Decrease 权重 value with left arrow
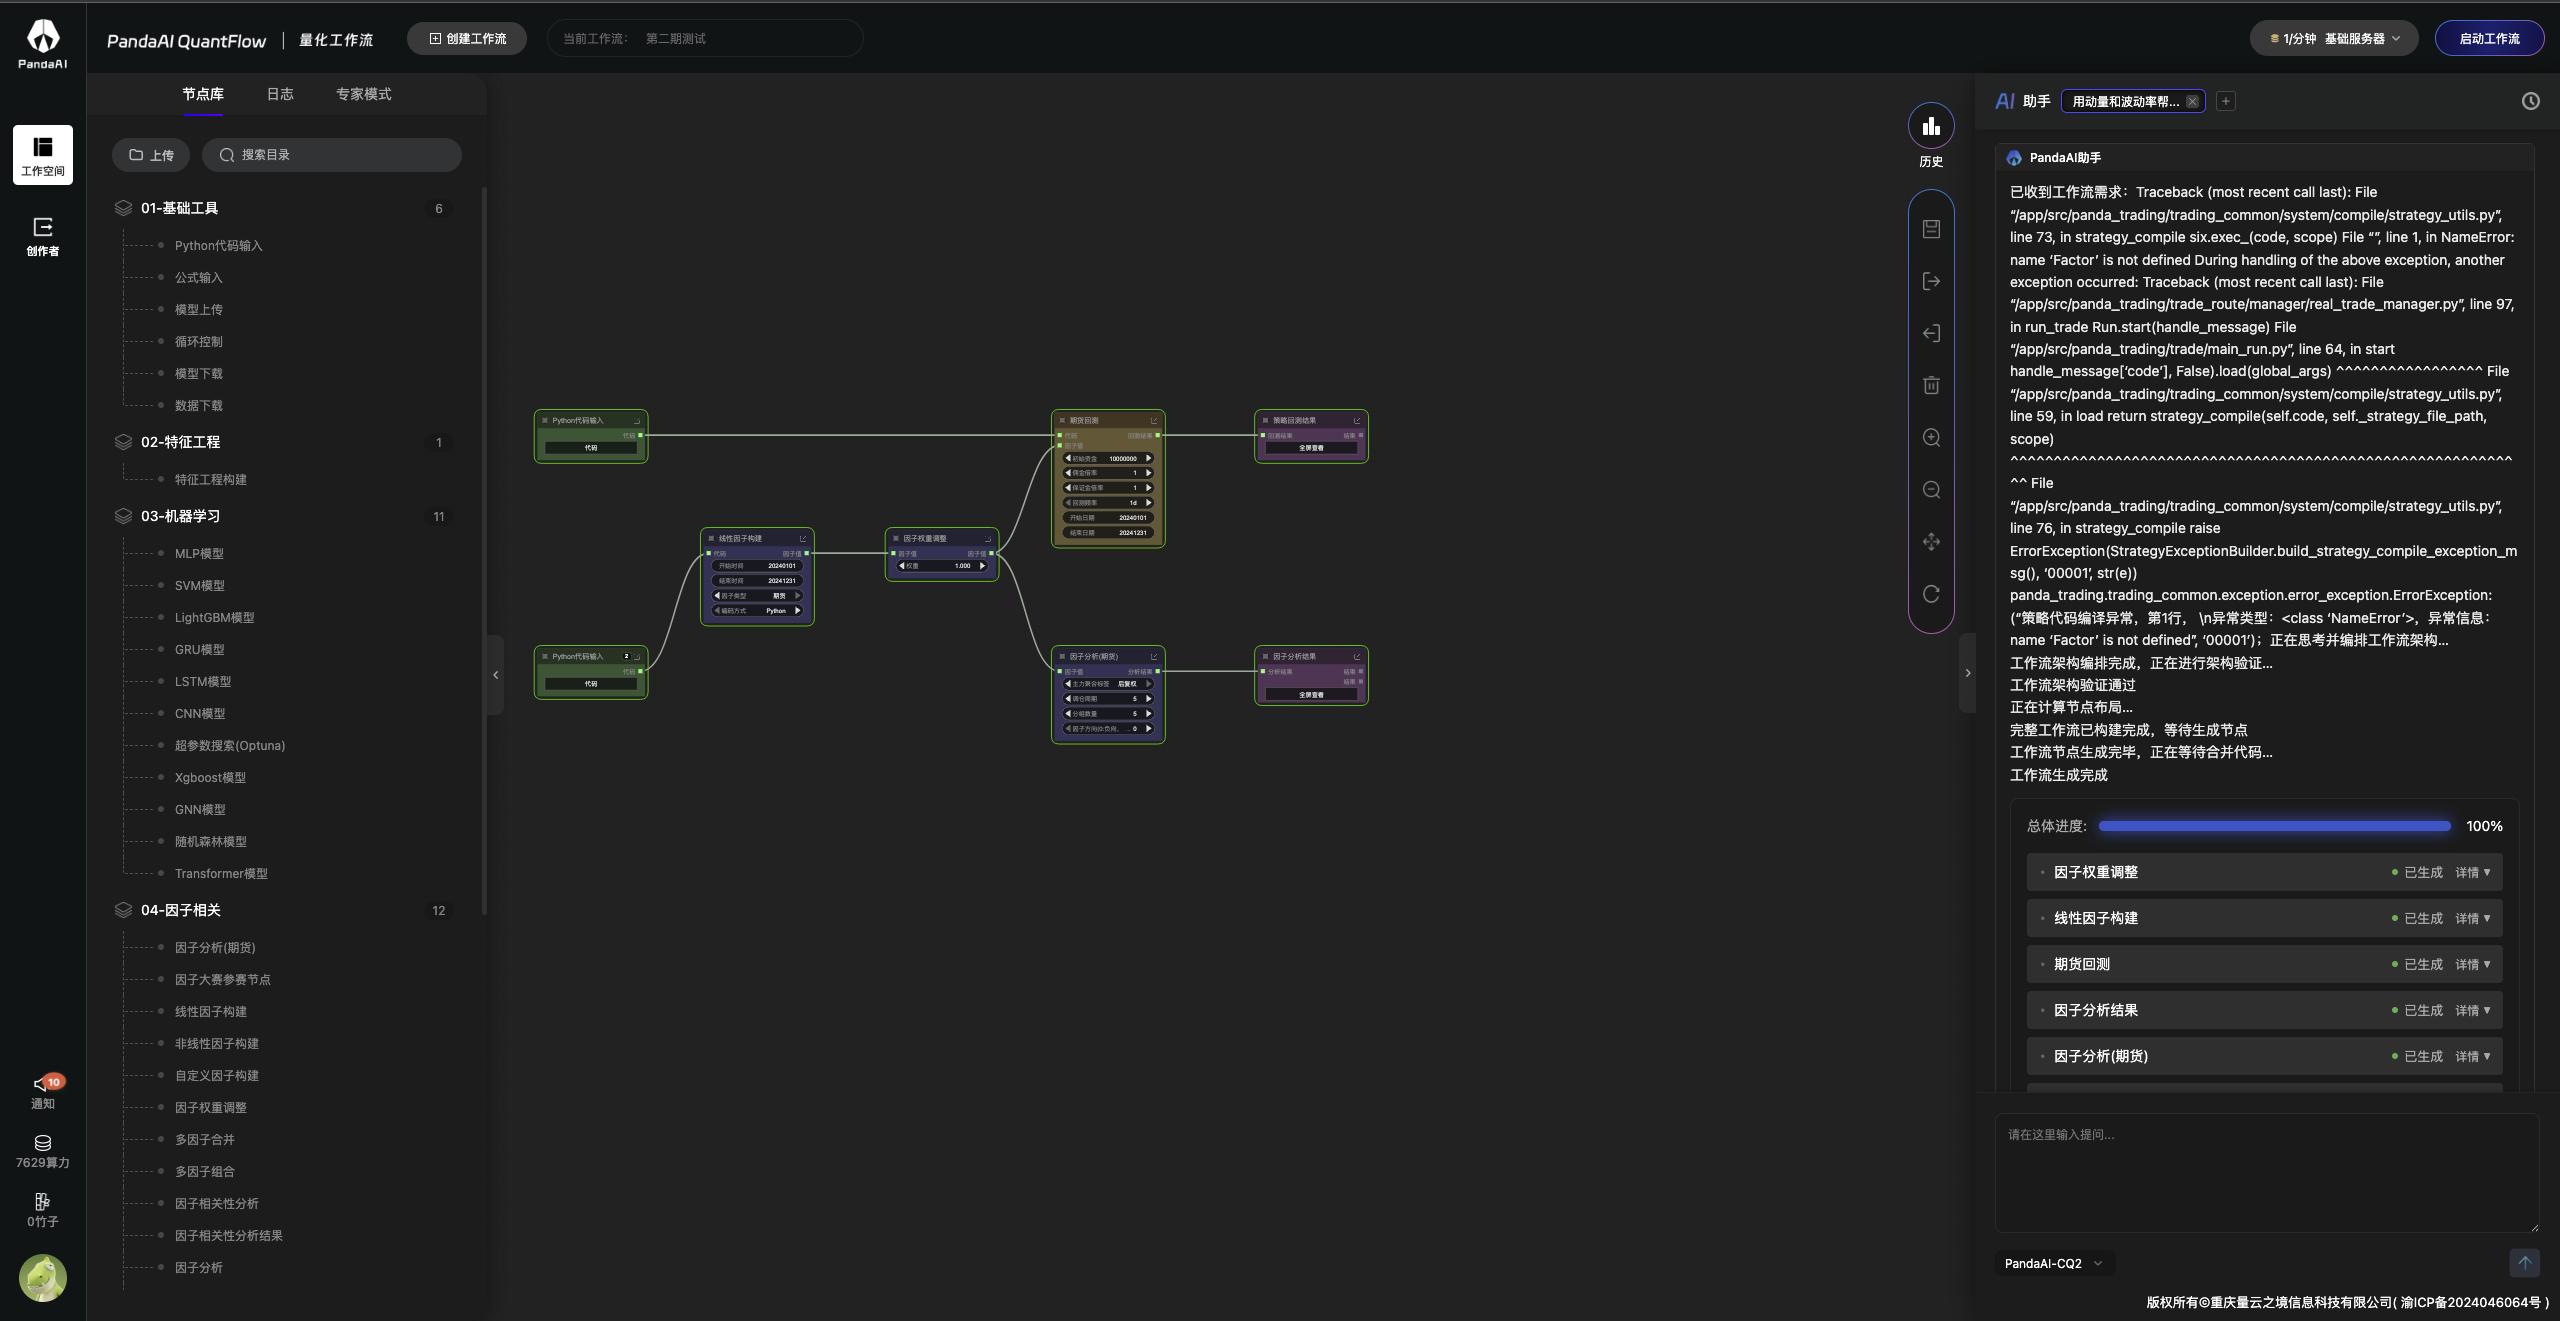 902,566
